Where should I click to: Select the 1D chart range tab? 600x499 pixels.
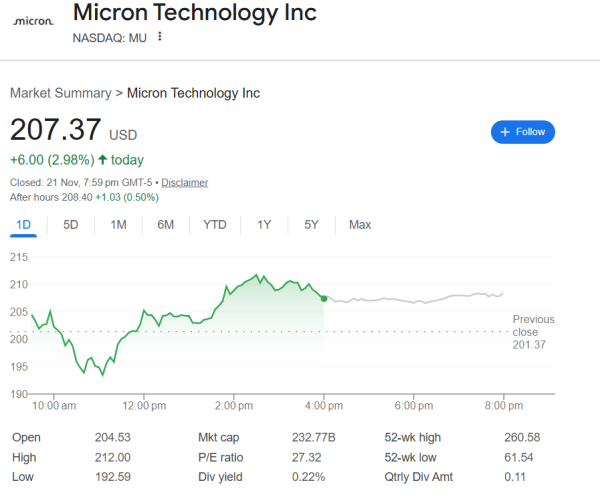(24, 225)
